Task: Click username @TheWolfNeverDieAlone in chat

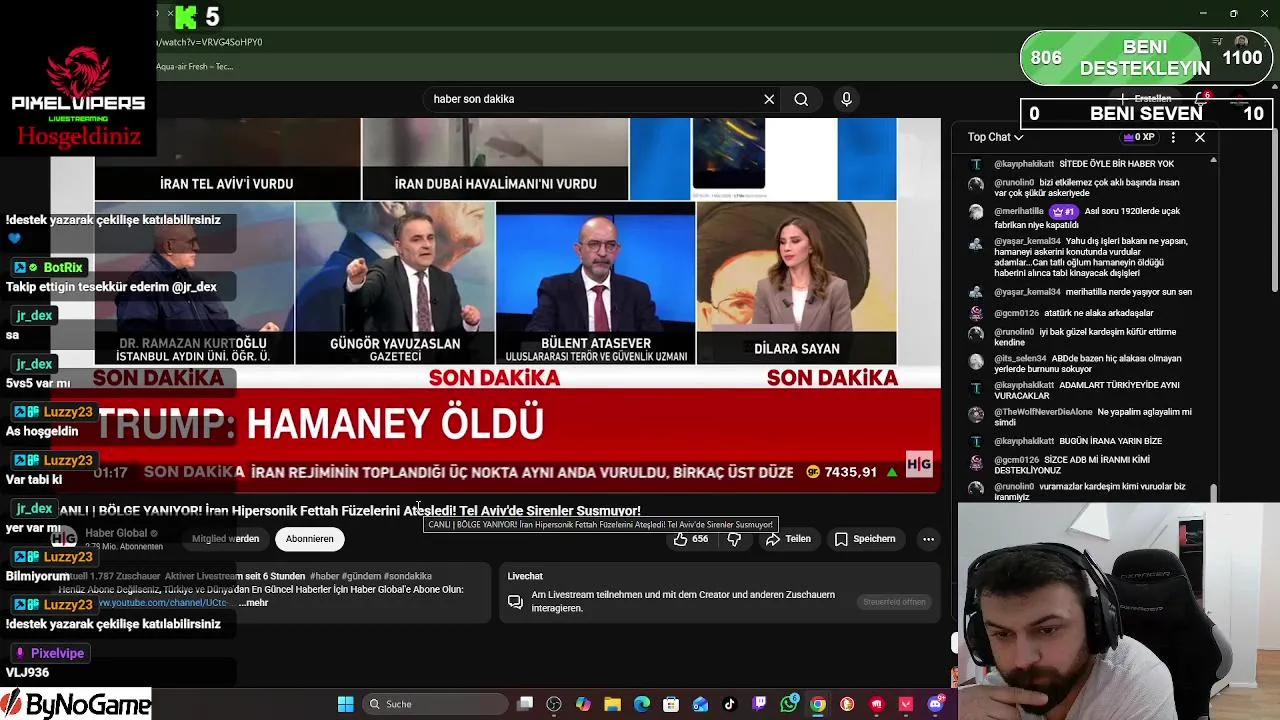Action: 1043,412
